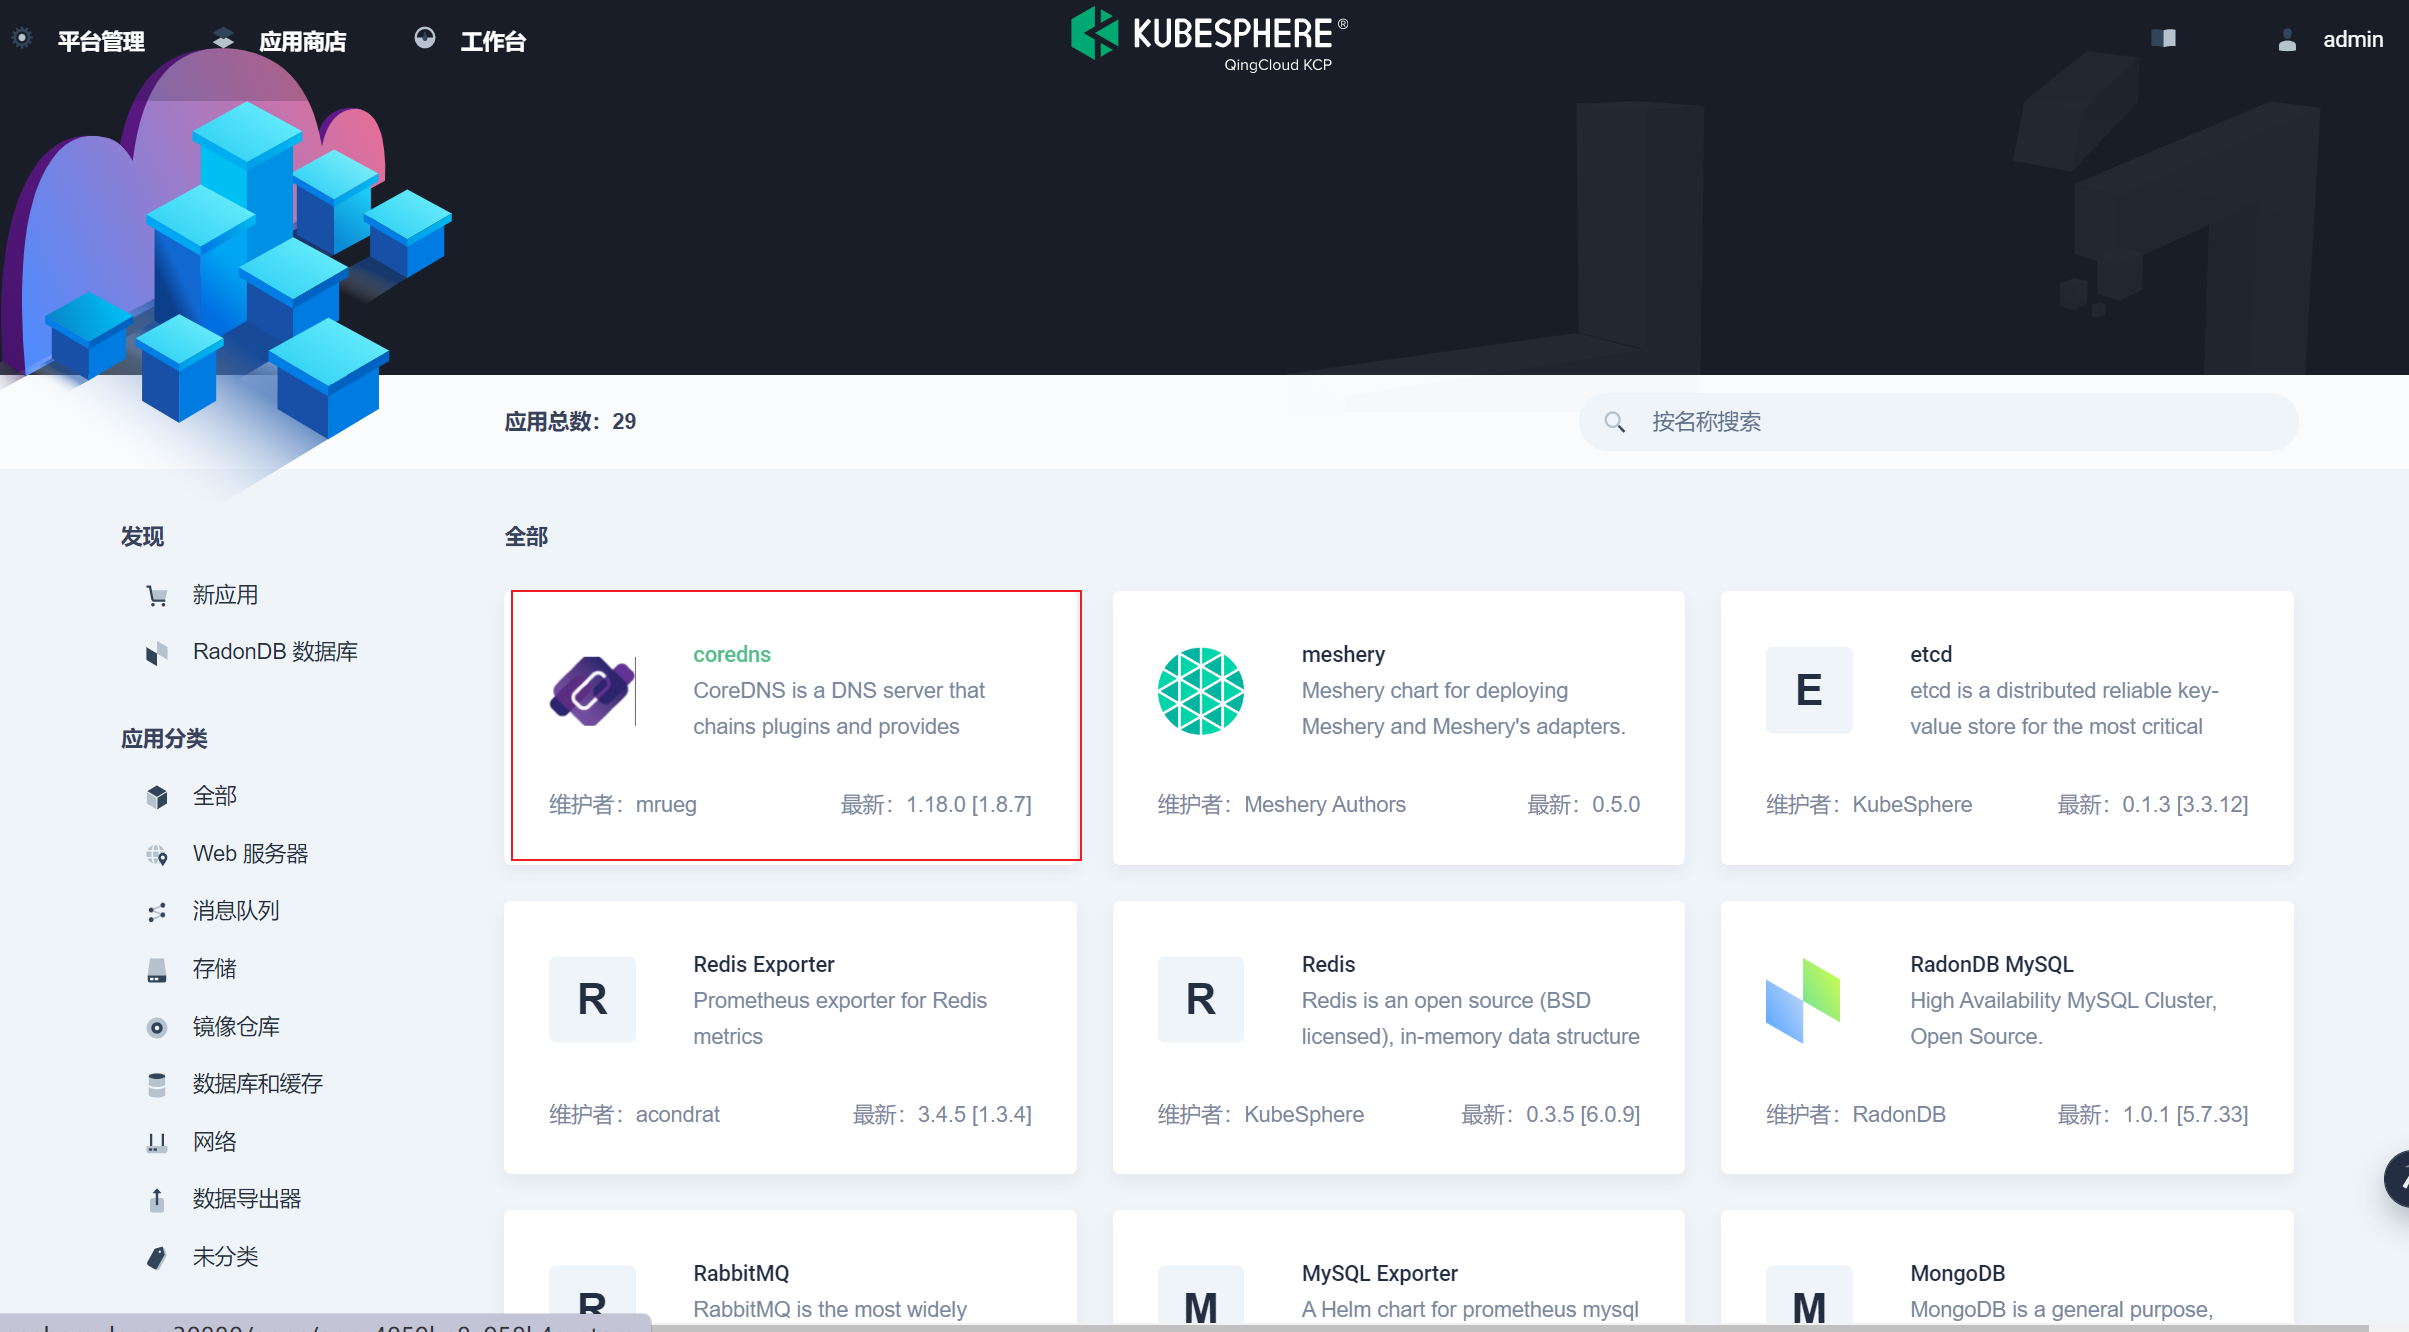Click the RadonDB MySQL logo
Image resolution: width=2409 pixels, height=1332 pixels.
click(x=1803, y=1001)
